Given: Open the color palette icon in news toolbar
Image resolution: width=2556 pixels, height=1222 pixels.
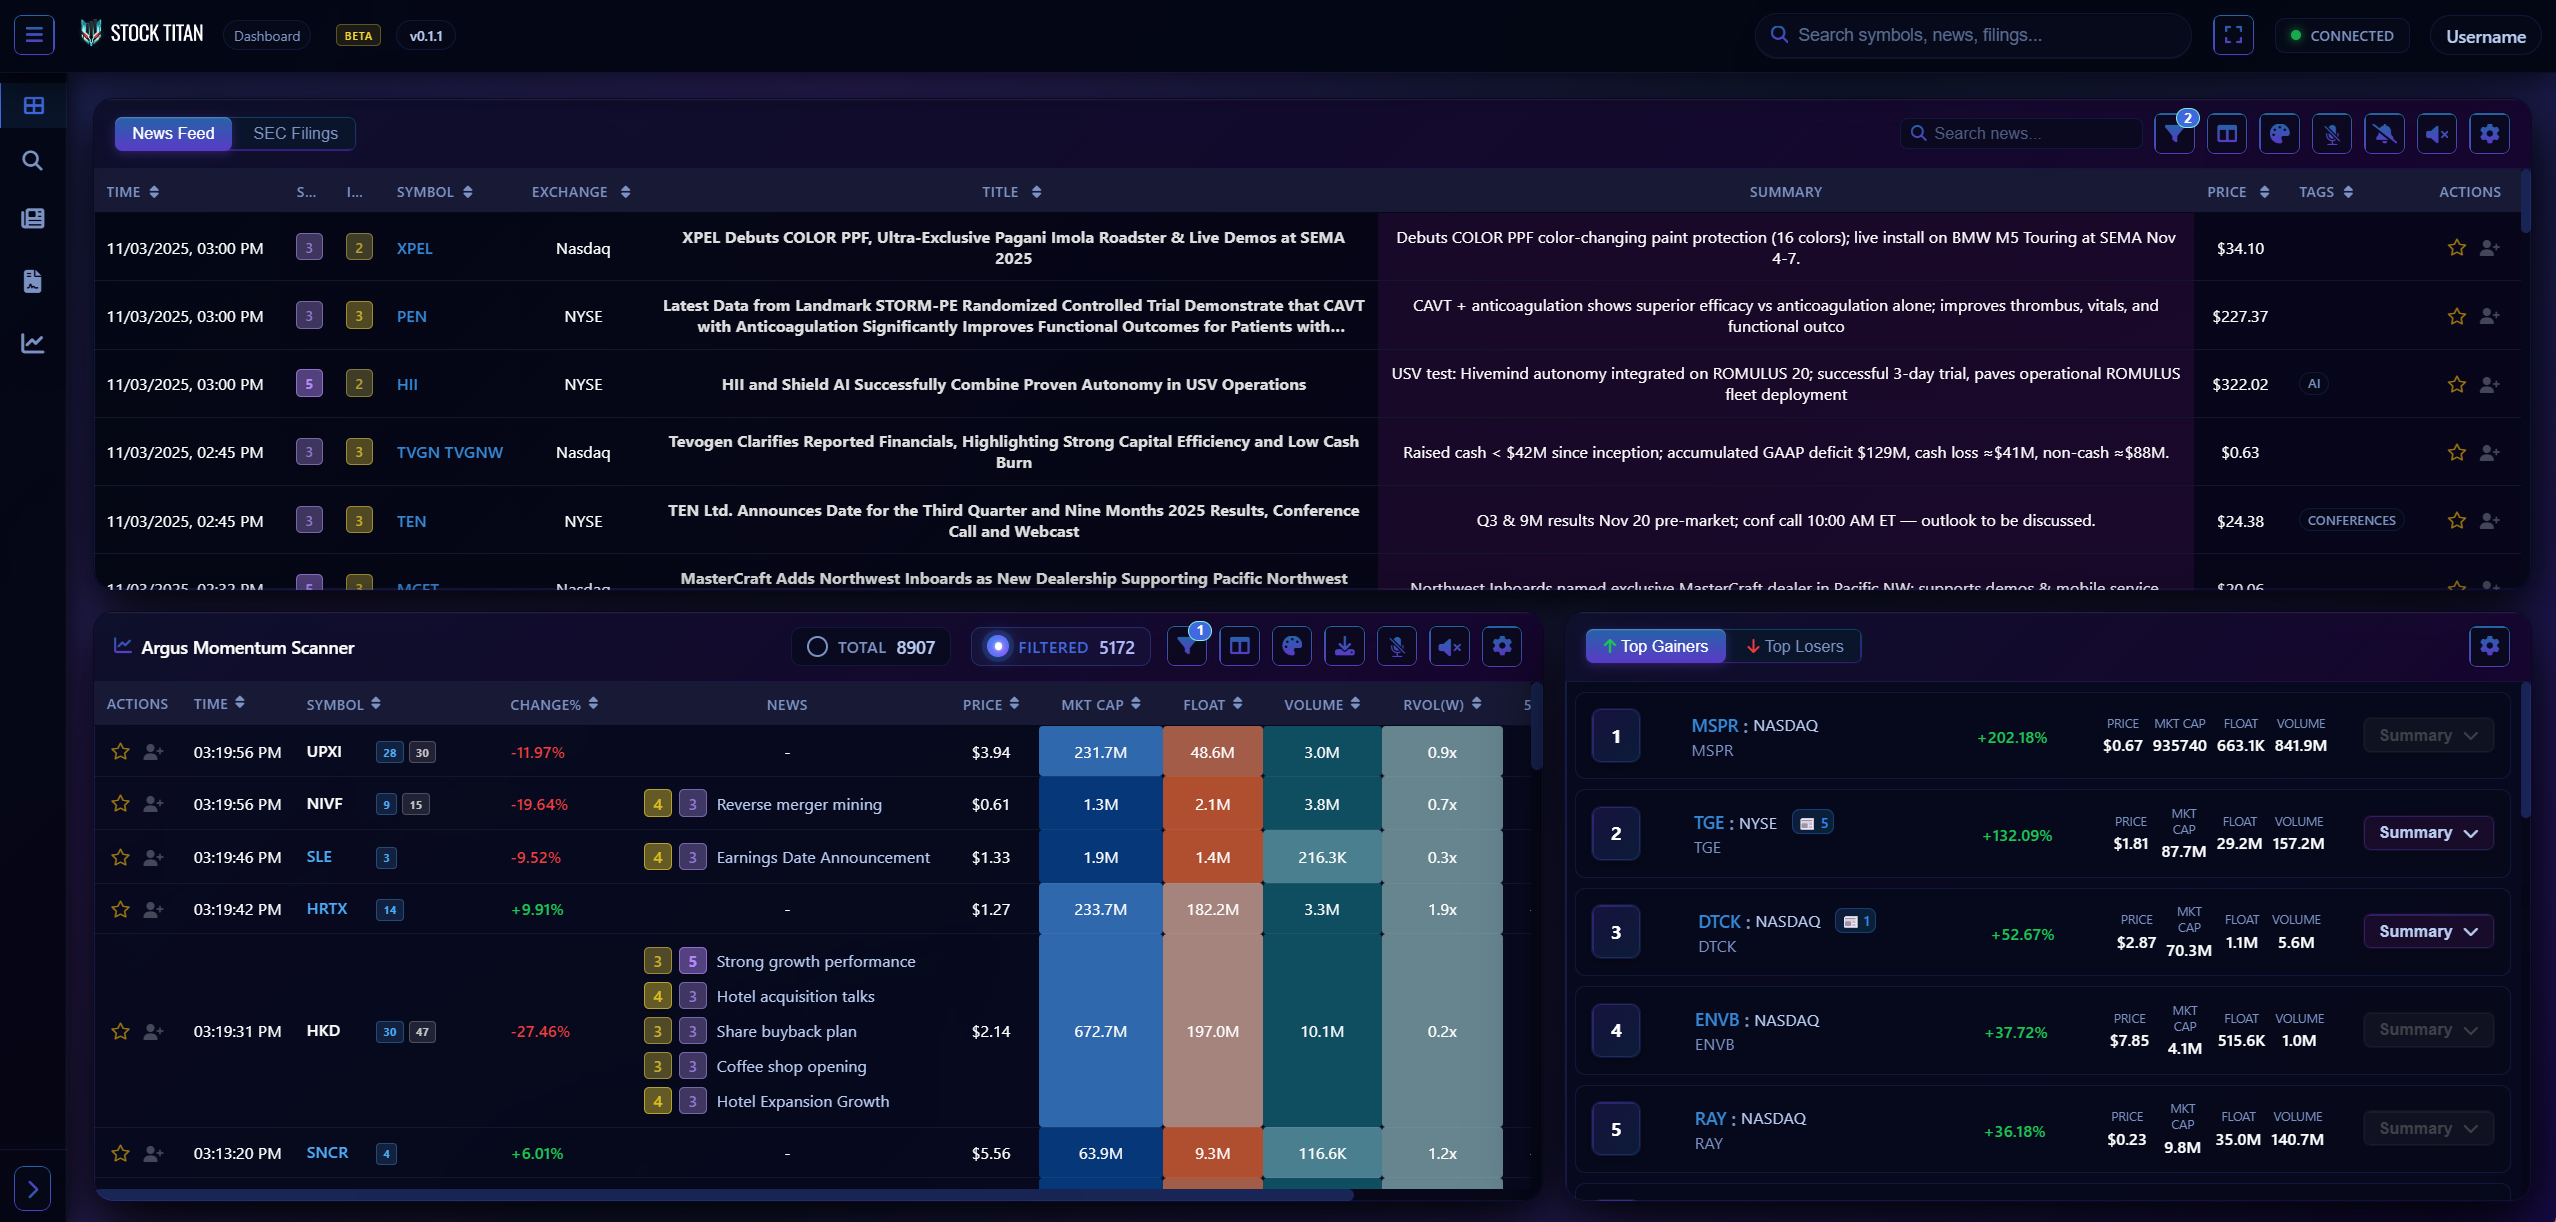Looking at the screenshot, I should click(x=2280, y=133).
